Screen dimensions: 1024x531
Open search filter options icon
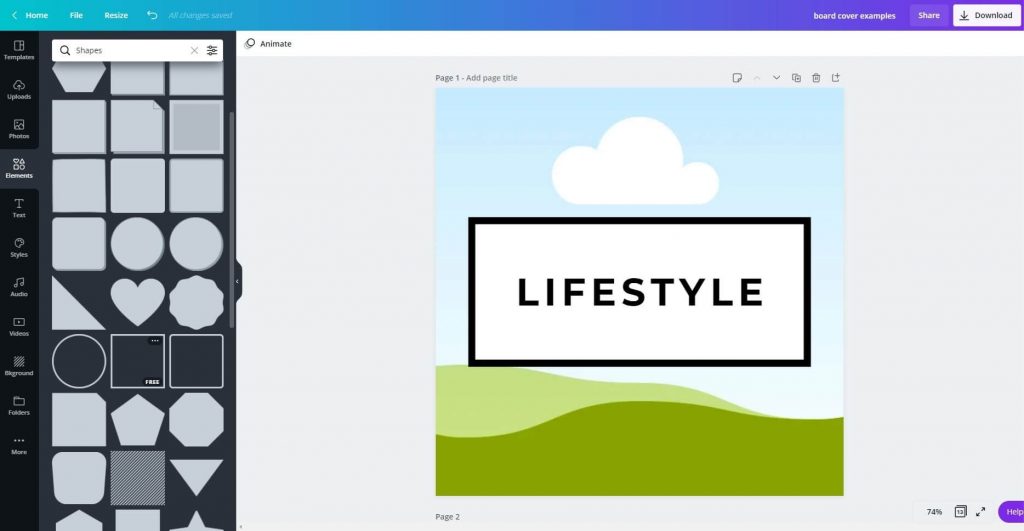(x=212, y=50)
